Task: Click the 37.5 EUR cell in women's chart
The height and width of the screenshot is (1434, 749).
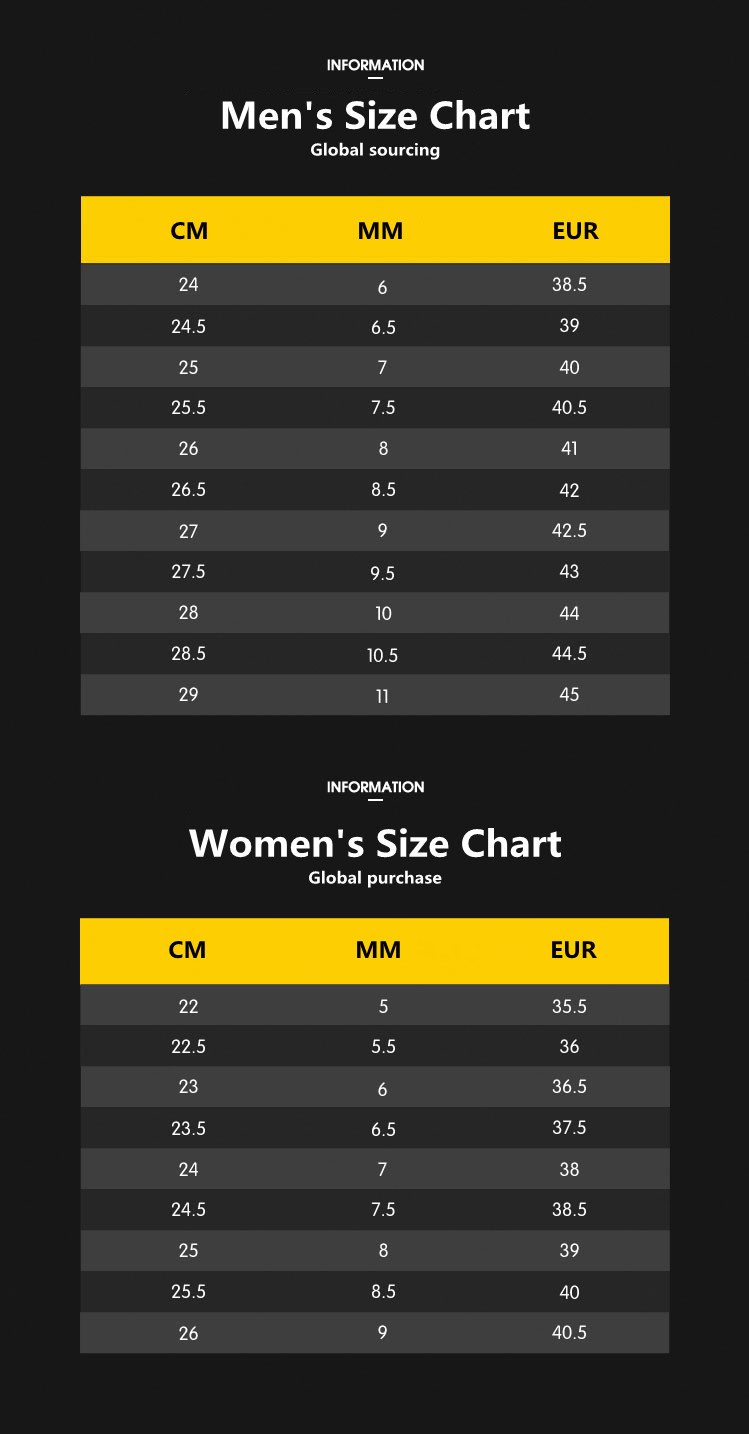Action: 569,1128
